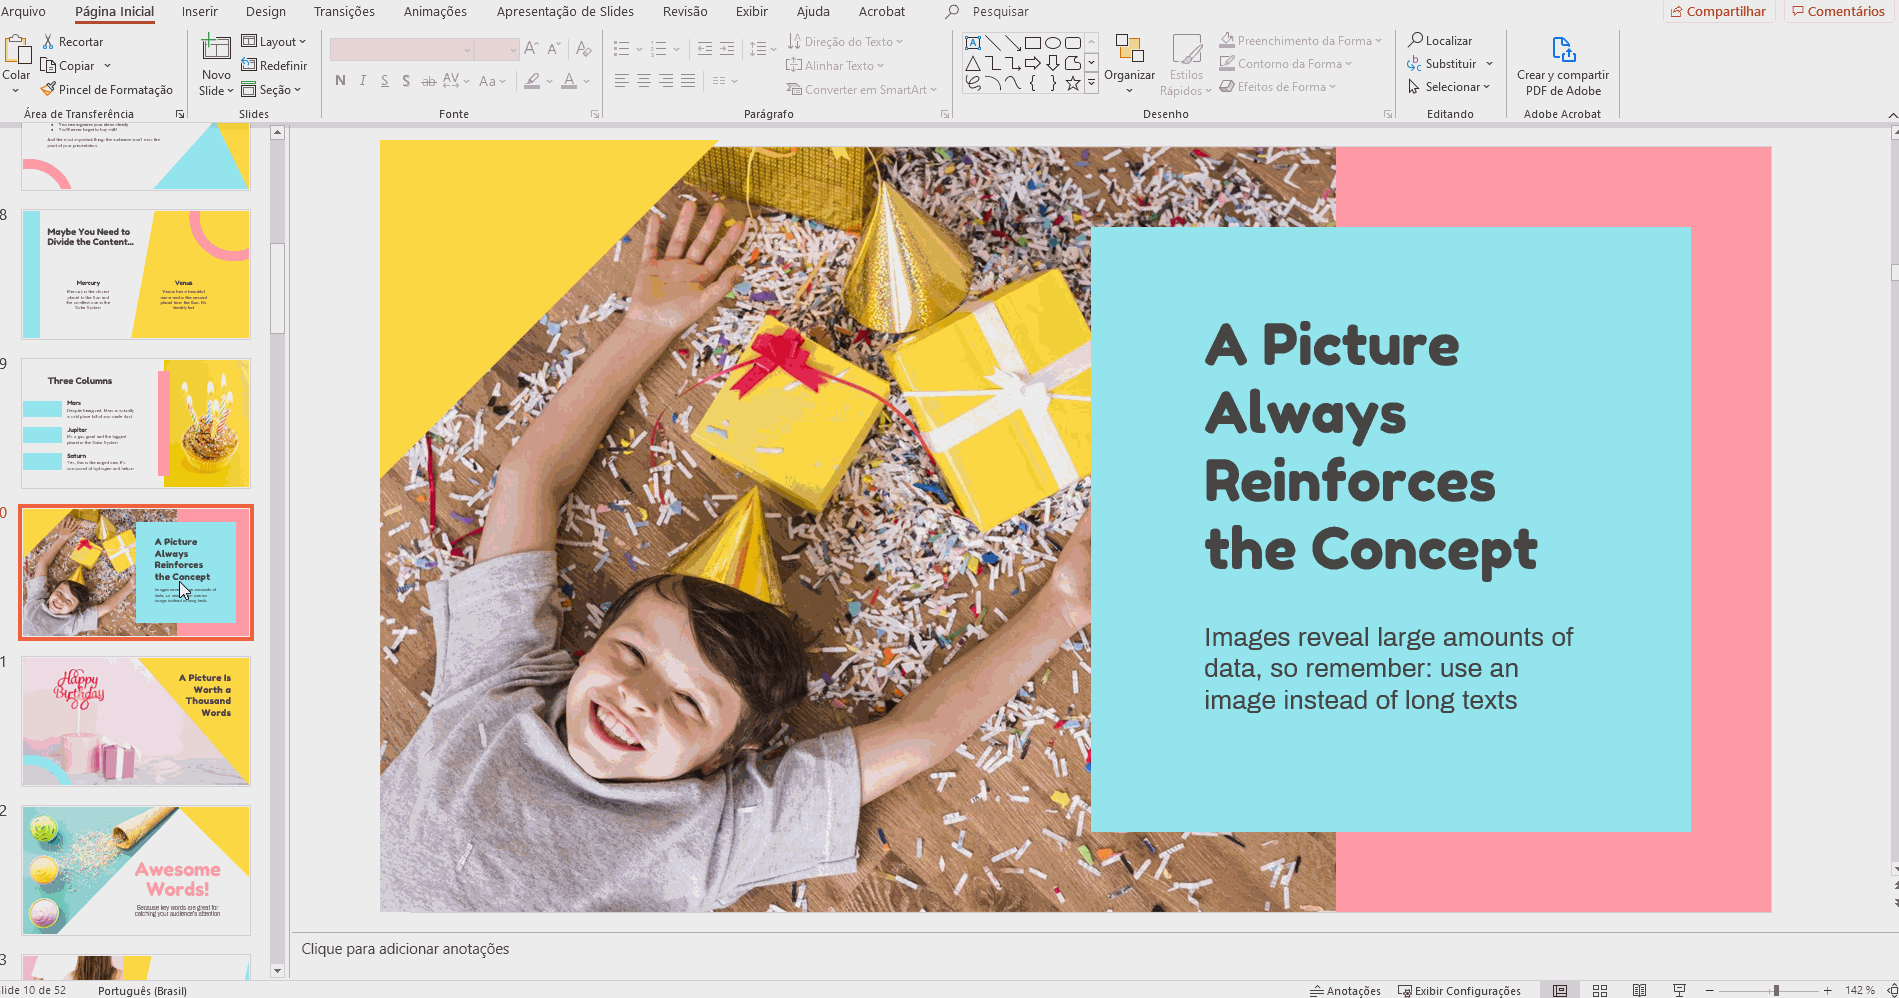1899x998 pixels.
Task: Click zoom out minus in status bar
Action: (1710, 990)
